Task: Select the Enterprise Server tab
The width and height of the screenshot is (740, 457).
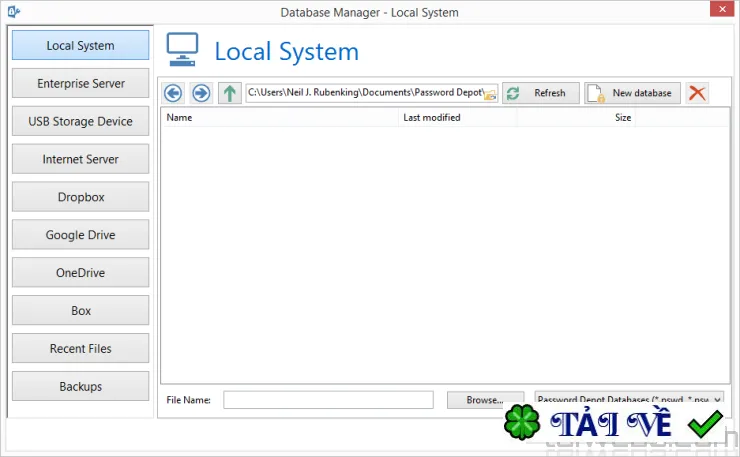Action: point(81,84)
